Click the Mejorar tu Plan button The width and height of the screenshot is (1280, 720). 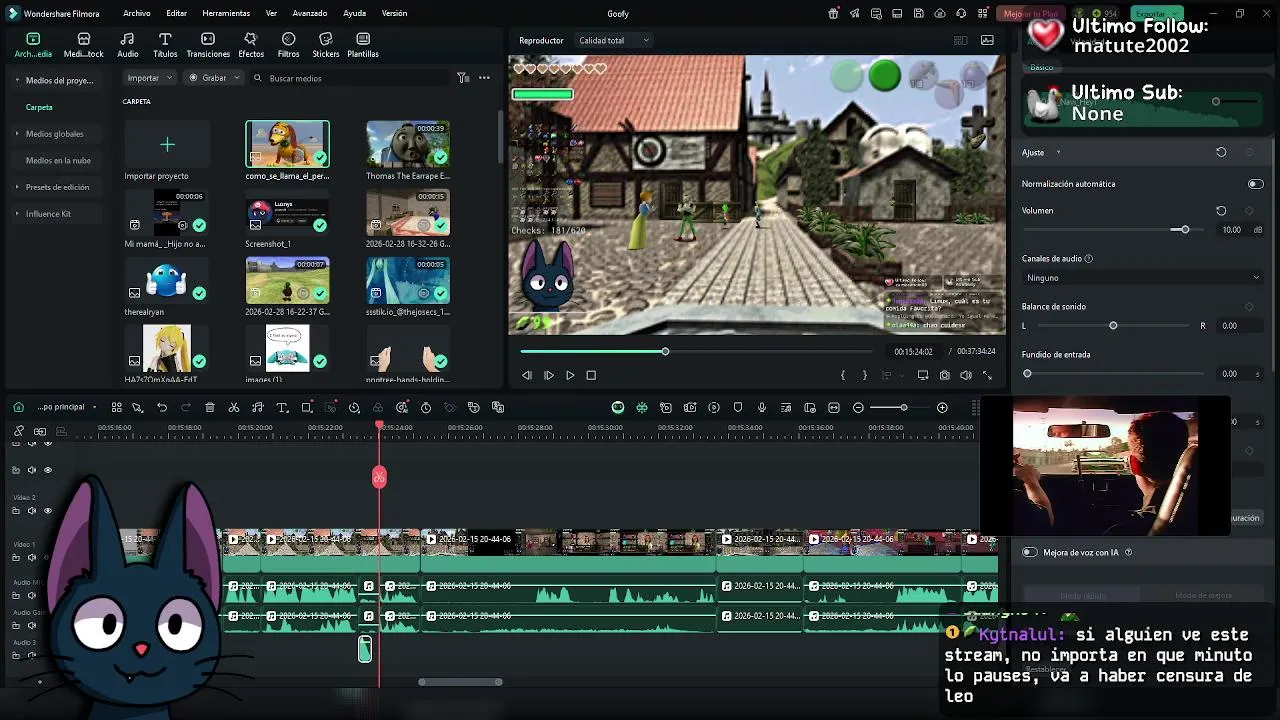[x=1030, y=14]
